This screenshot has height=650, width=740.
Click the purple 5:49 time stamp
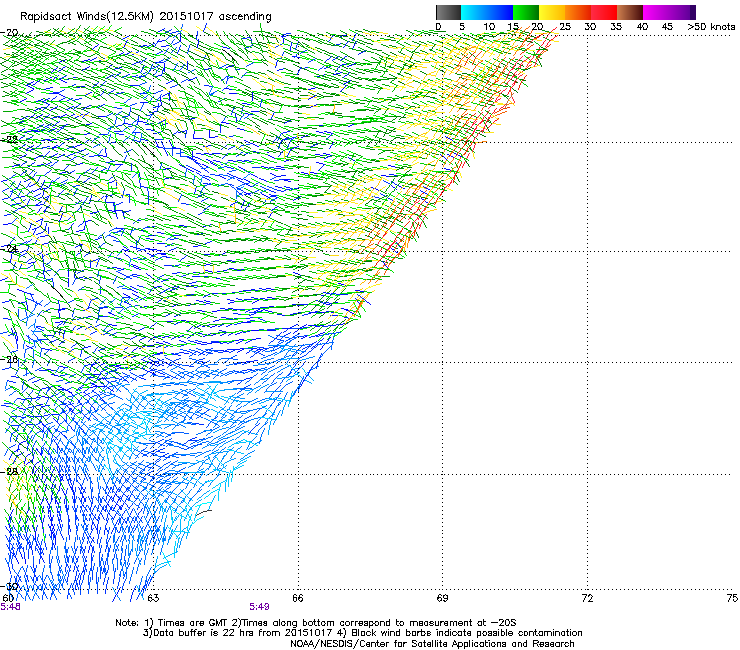[x=260, y=607]
